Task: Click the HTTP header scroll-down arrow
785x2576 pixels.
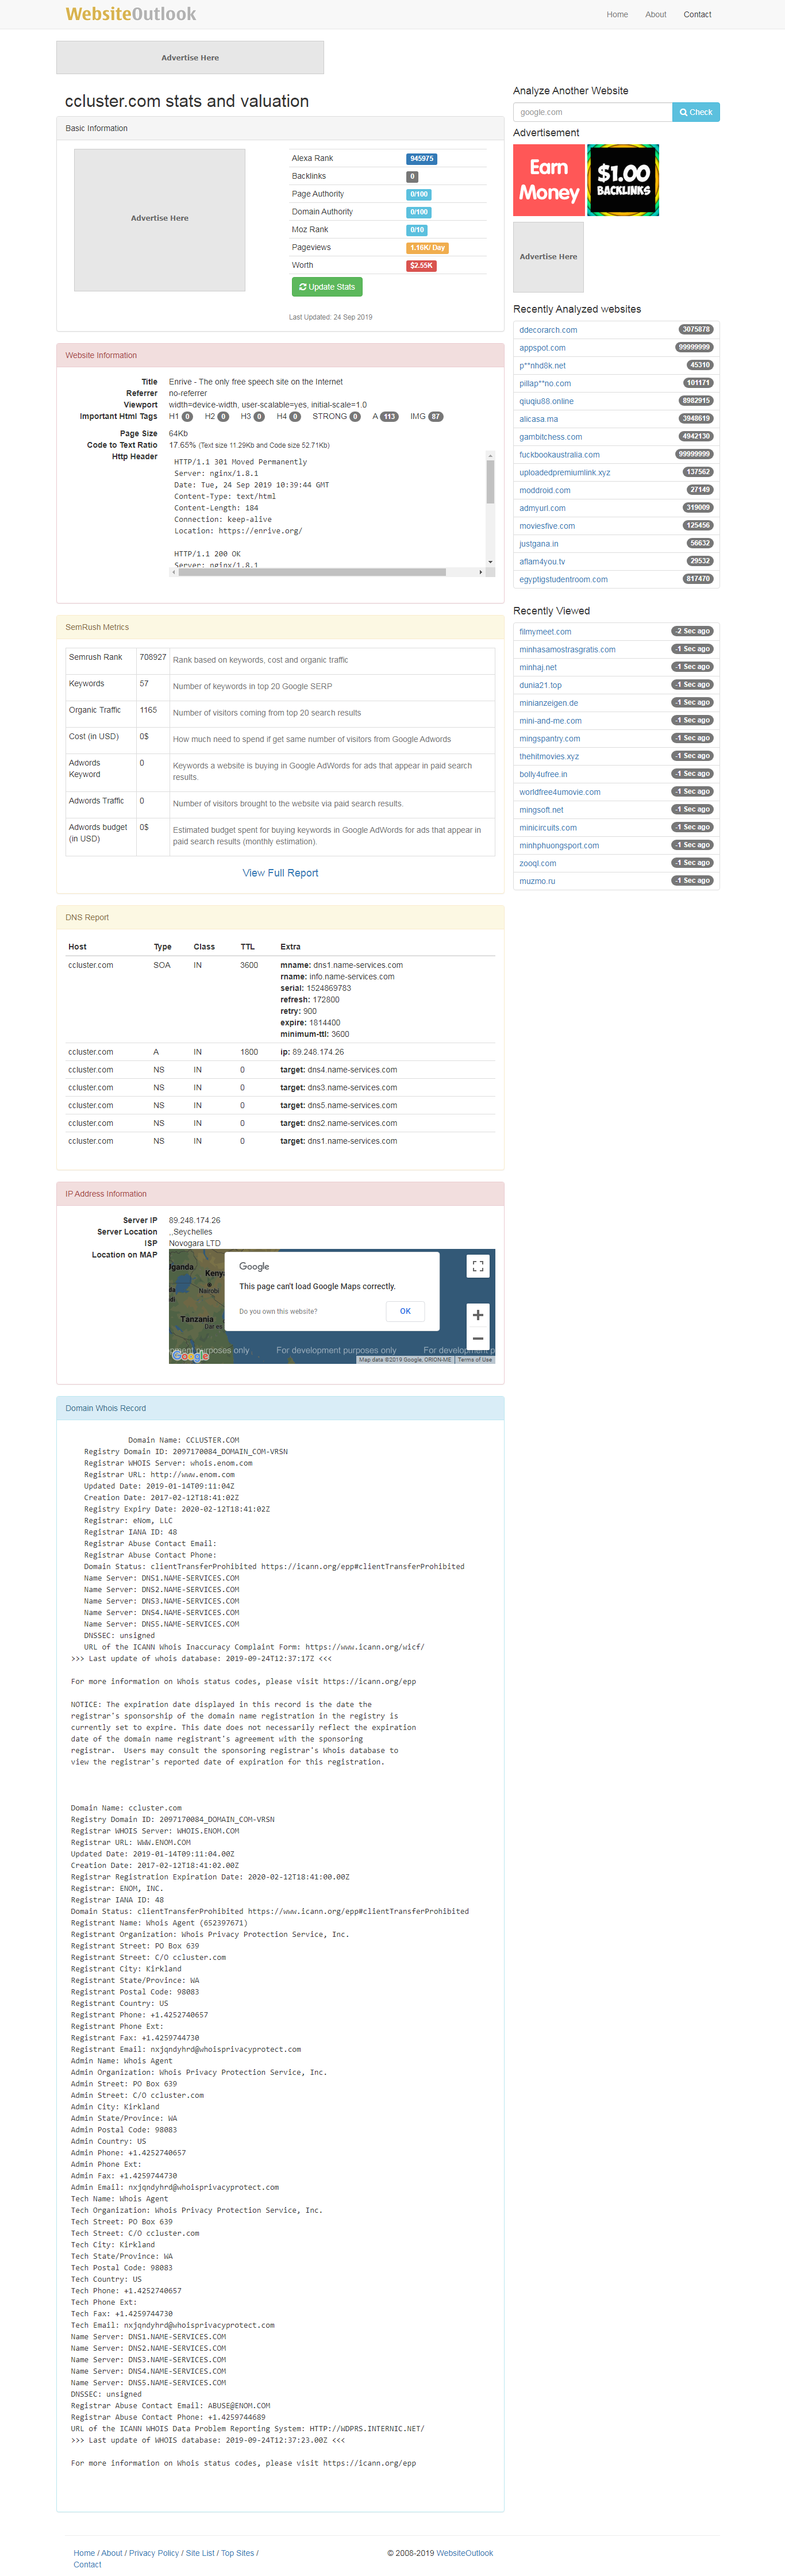Action: point(490,562)
